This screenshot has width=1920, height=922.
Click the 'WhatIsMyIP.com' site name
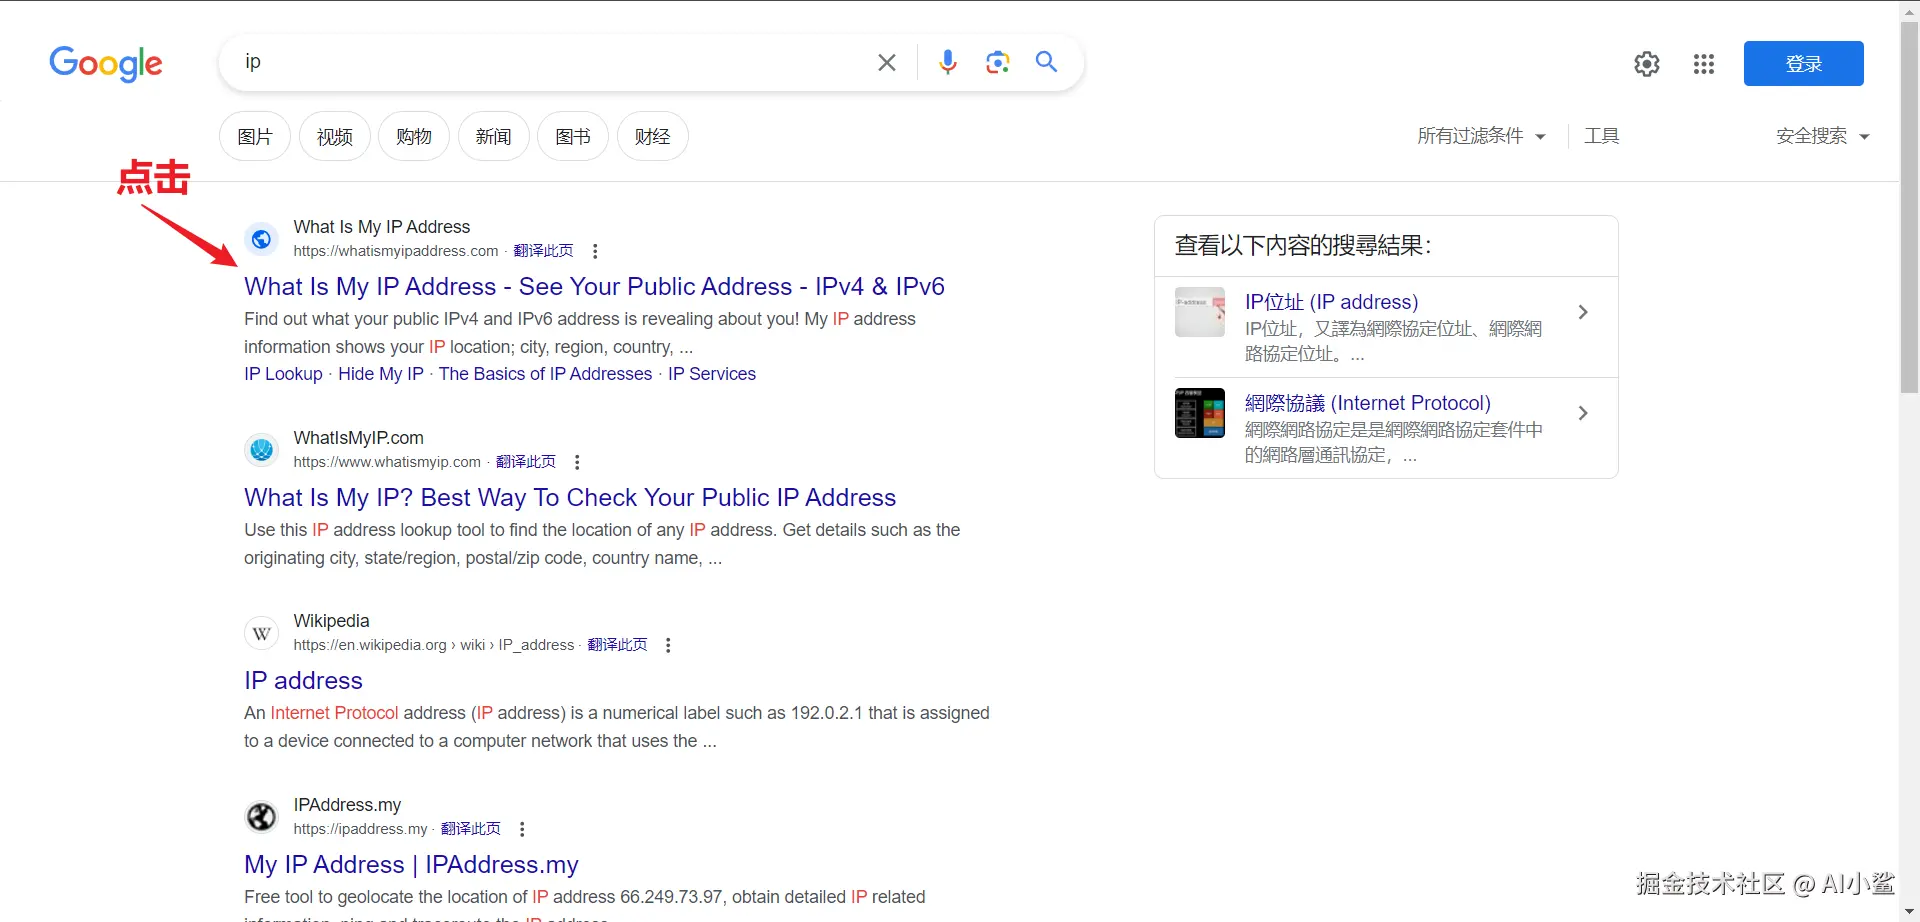pyautogui.click(x=359, y=438)
